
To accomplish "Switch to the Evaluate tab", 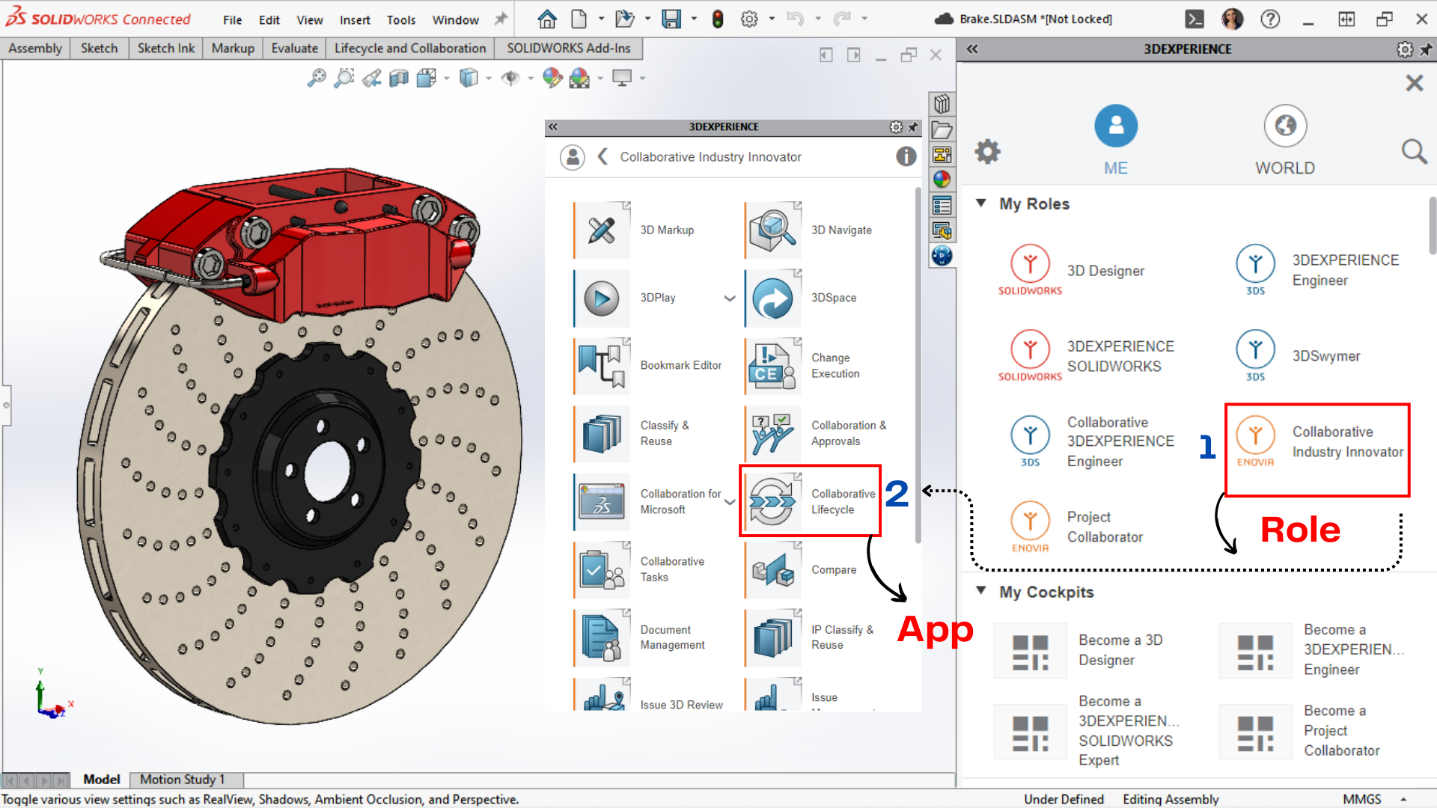I will (x=295, y=48).
